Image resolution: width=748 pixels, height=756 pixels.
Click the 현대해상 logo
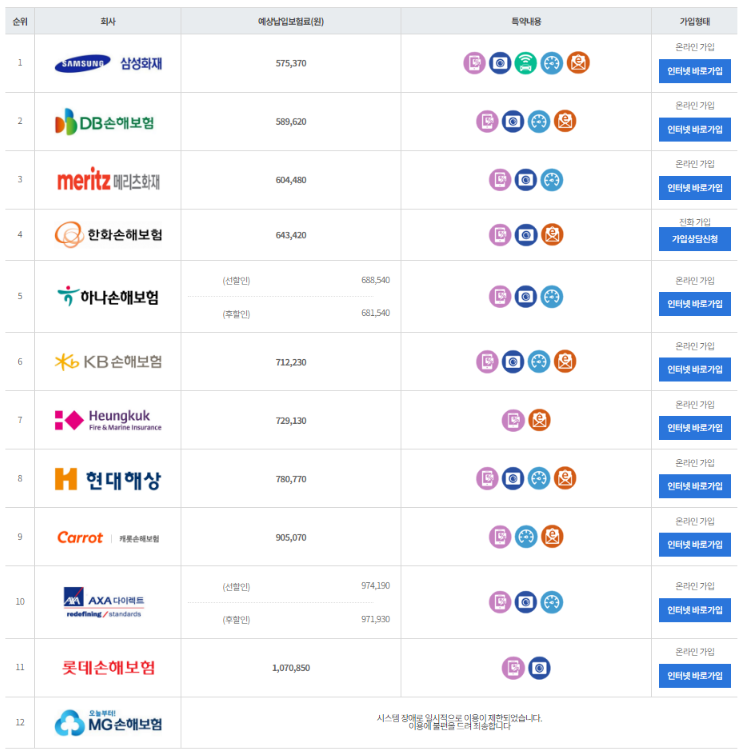108,479
